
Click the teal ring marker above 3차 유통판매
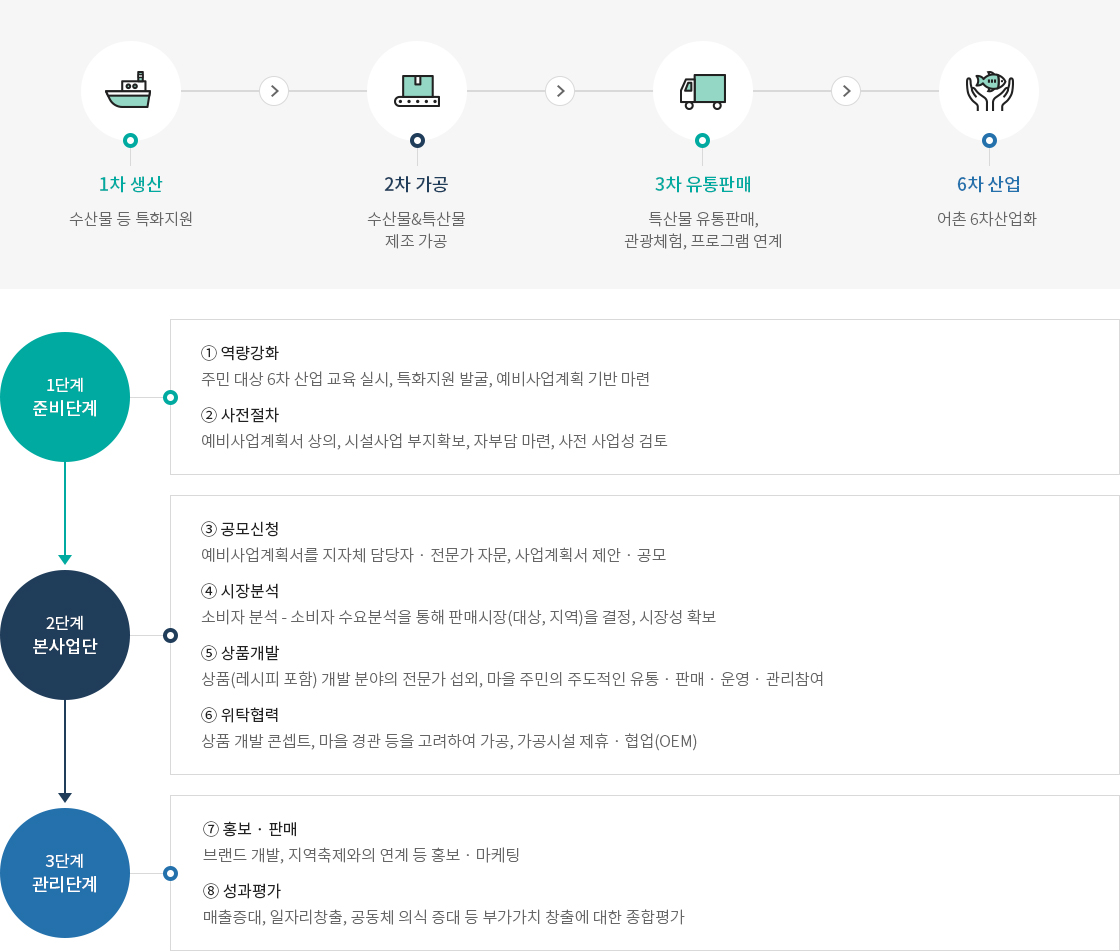[x=703, y=140]
